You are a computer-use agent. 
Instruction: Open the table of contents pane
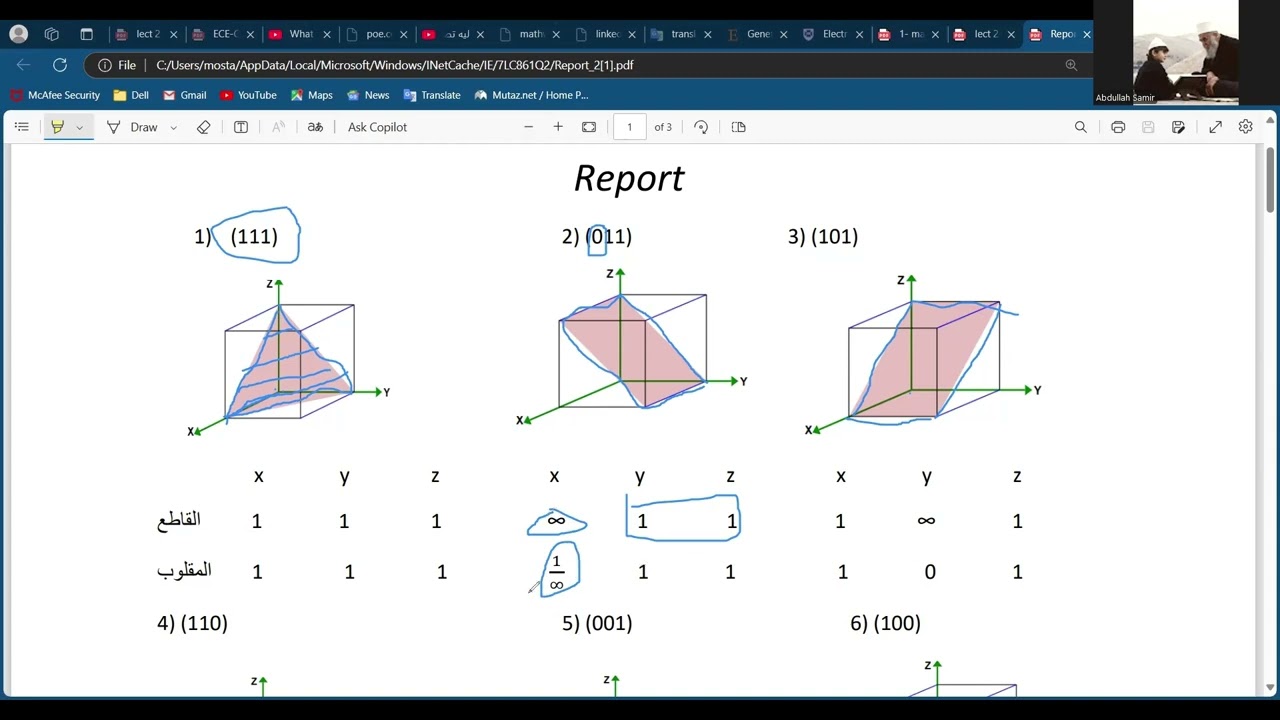pyautogui.click(x=21, y=127)
